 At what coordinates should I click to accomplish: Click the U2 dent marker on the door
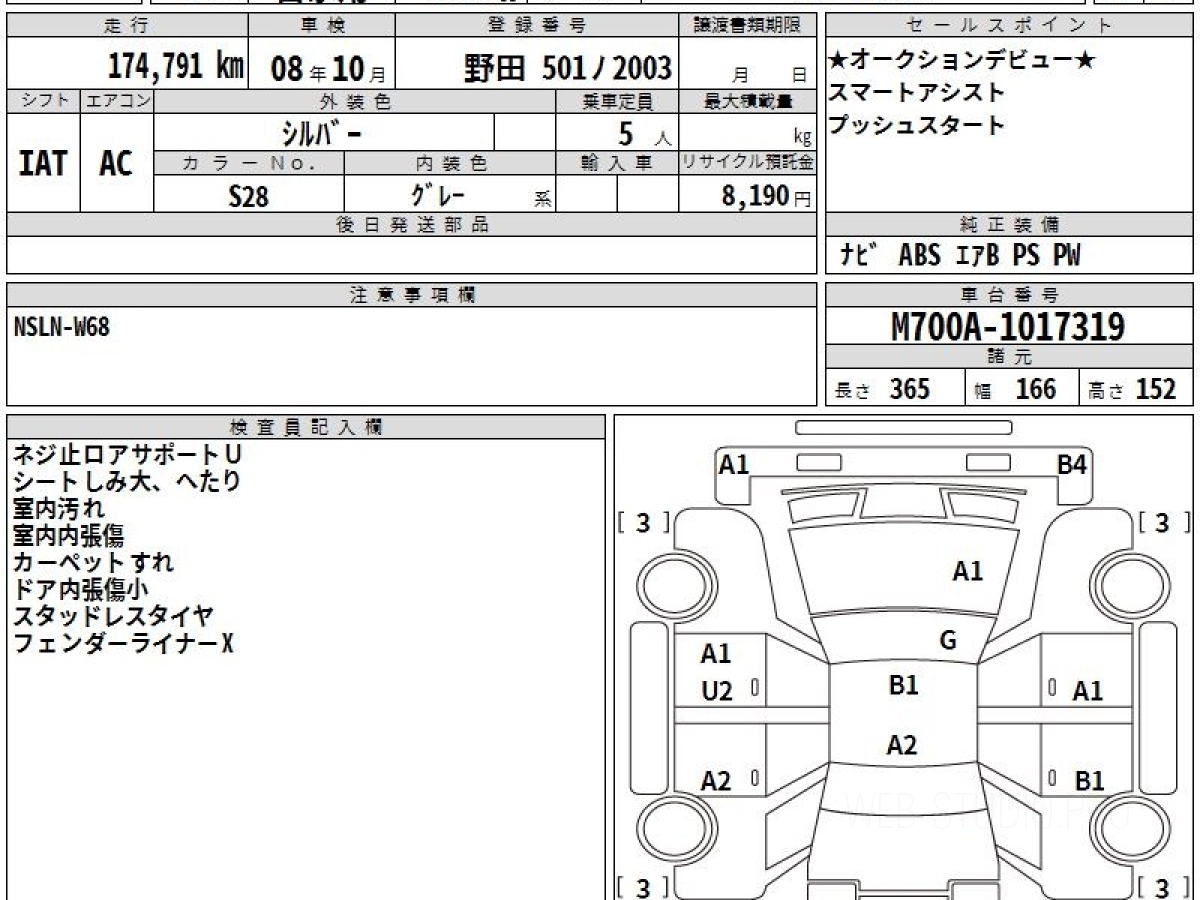pyautogui.click(x=717, y=690)
